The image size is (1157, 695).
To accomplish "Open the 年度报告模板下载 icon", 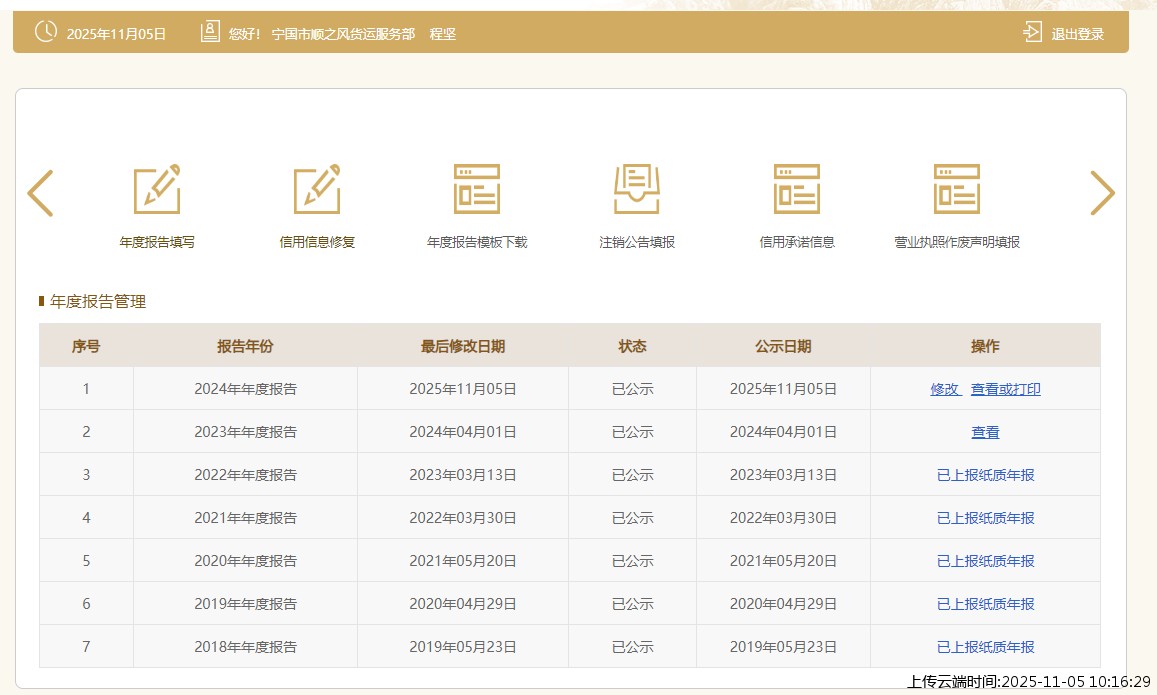I will click(x=477, y=189).
